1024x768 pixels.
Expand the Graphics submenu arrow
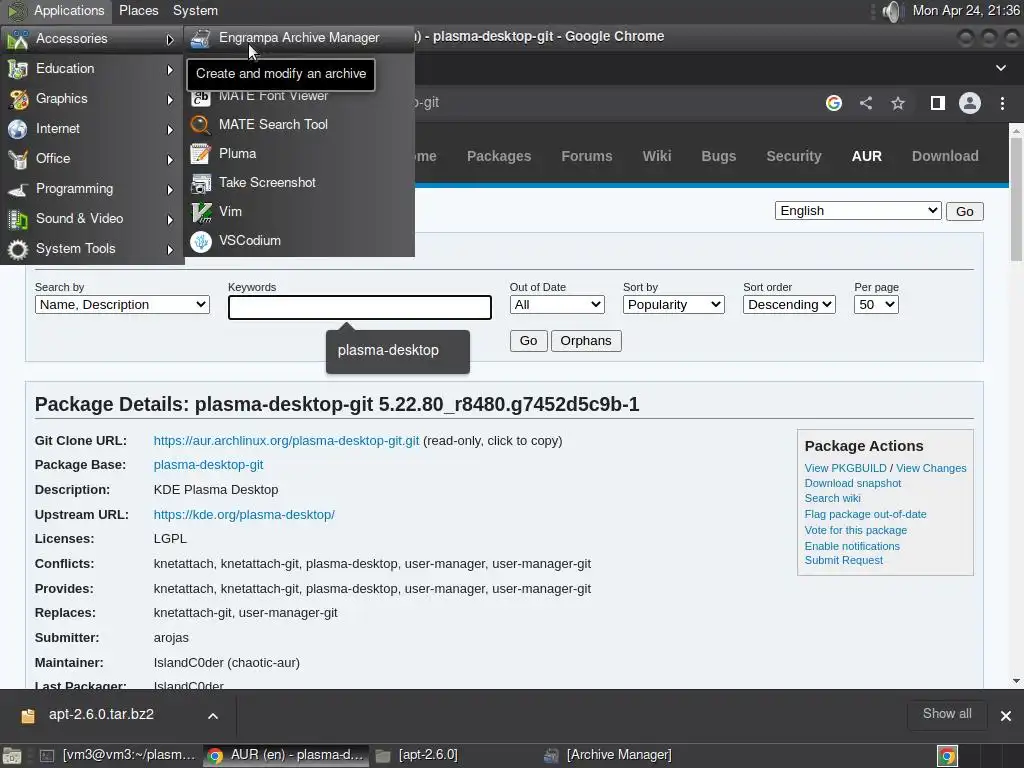170,99
